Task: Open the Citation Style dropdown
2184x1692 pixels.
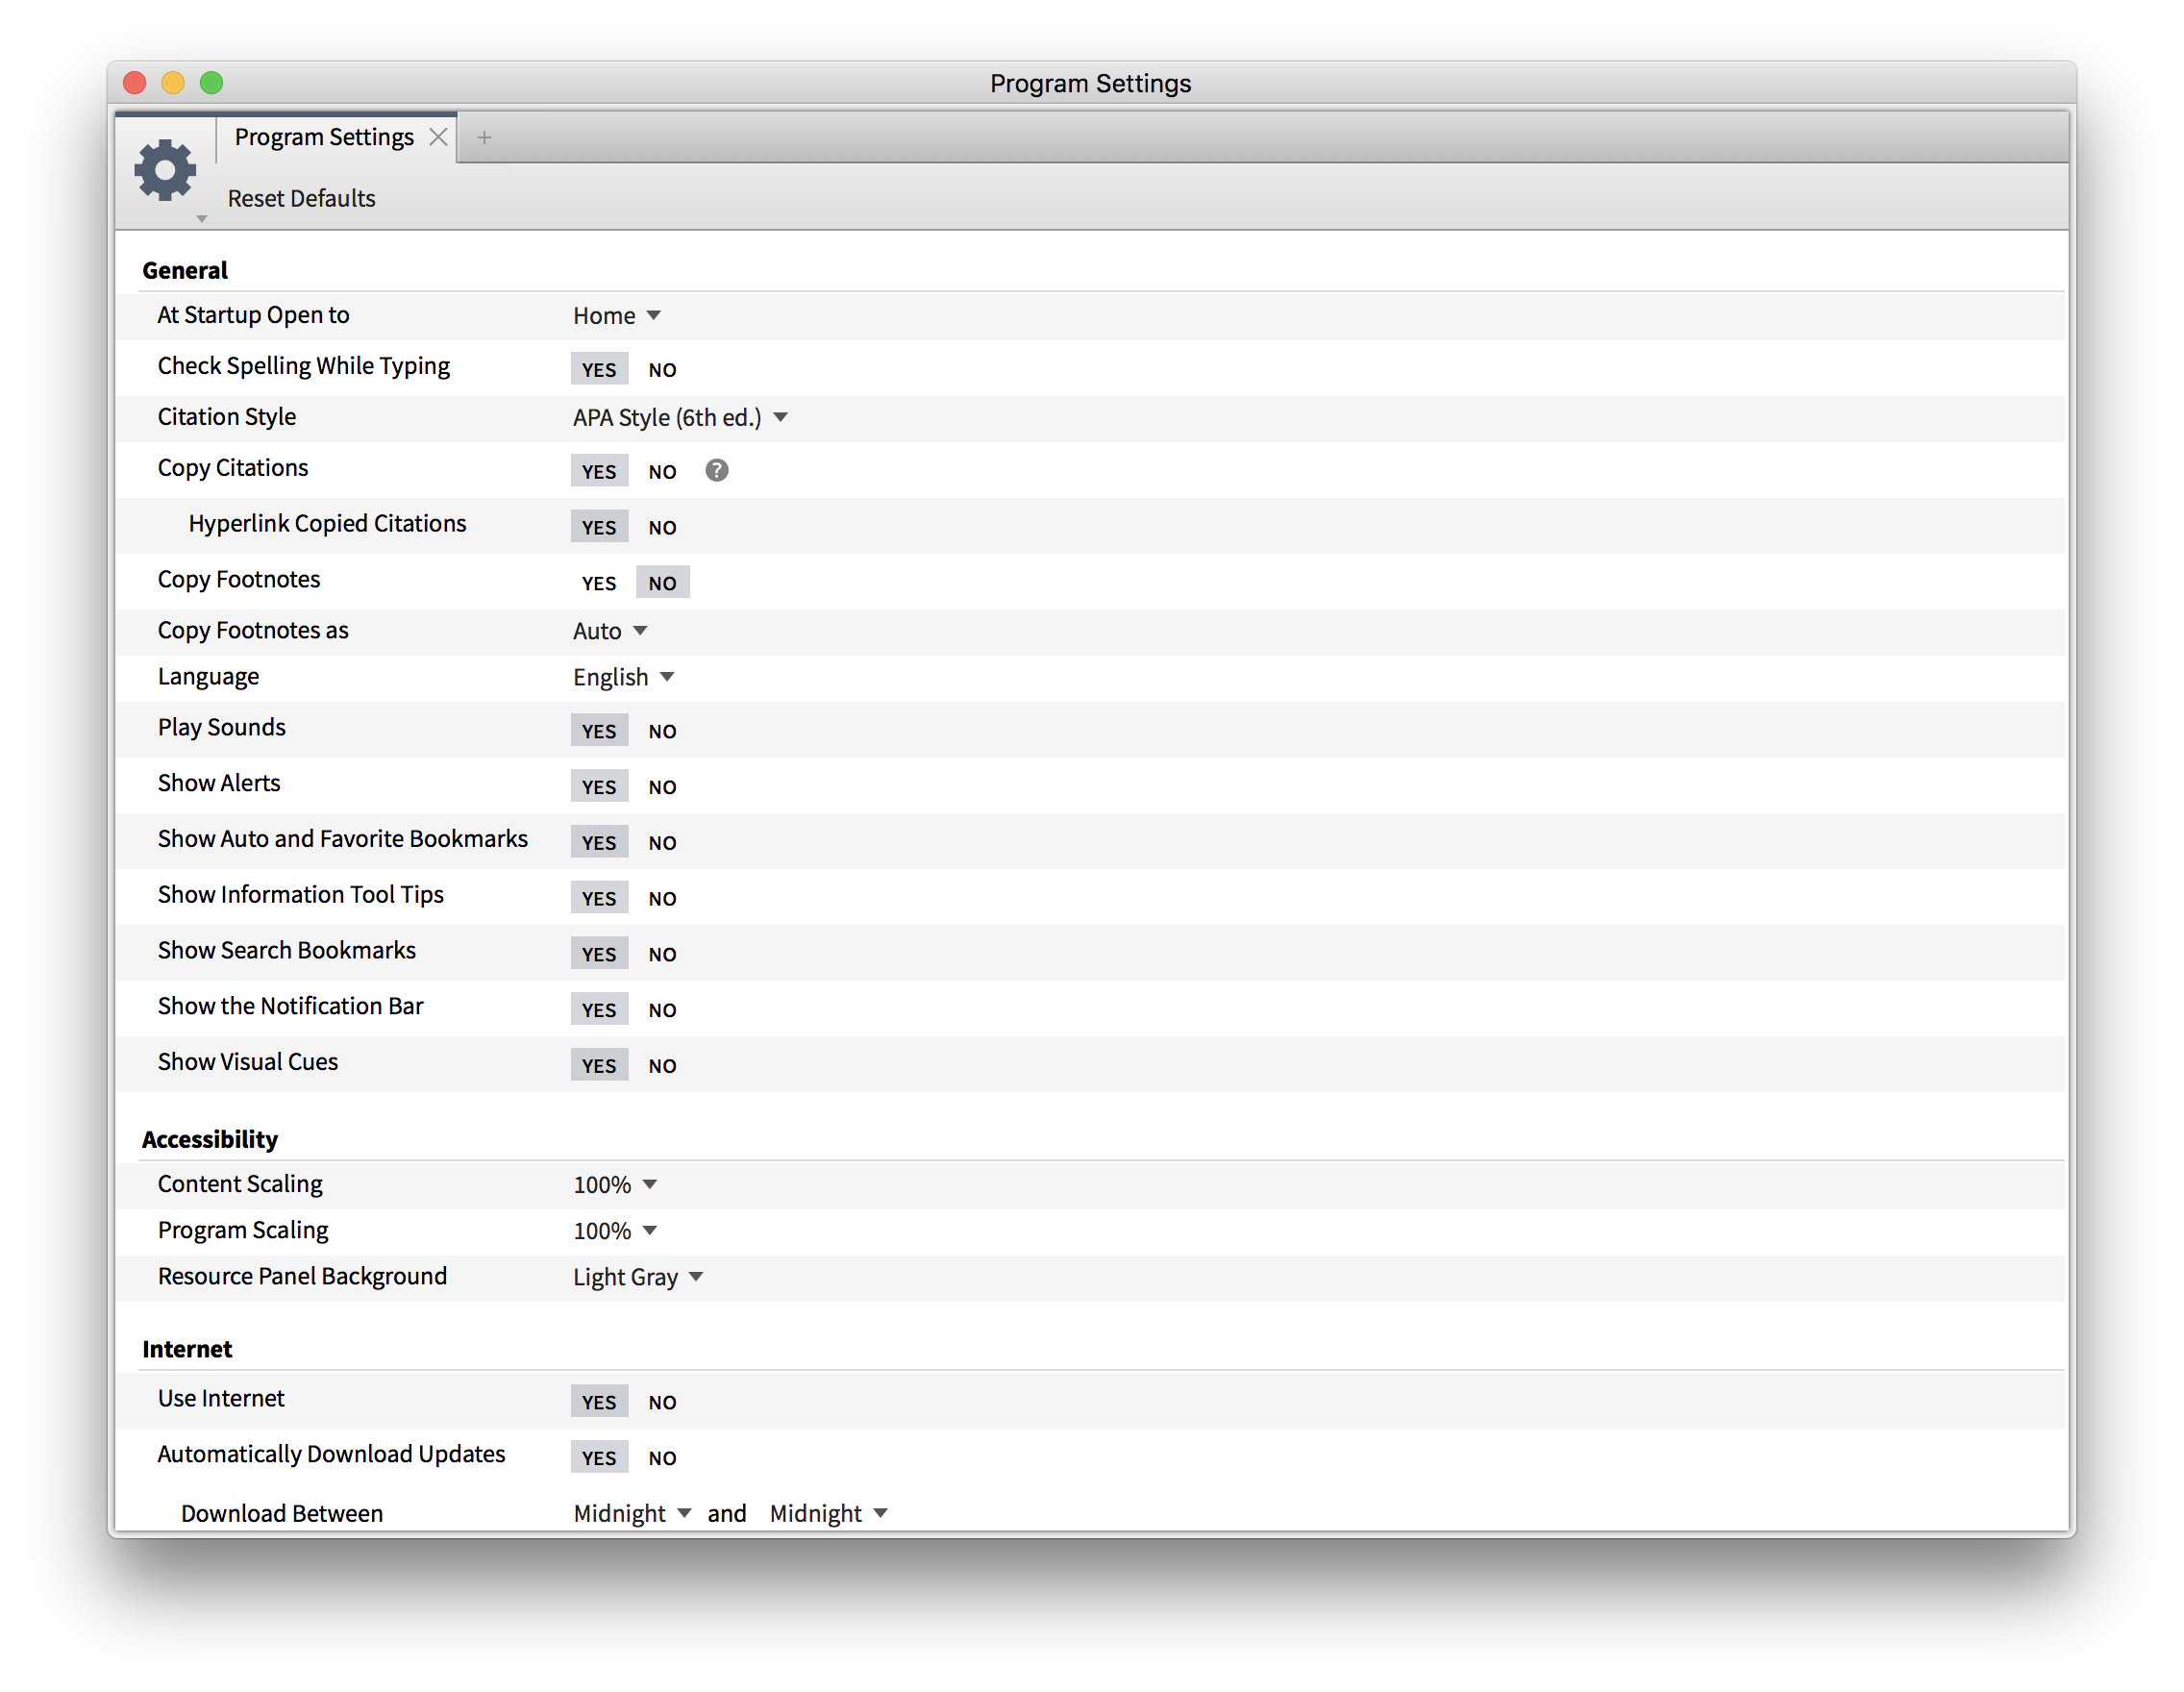Action: 680,417
